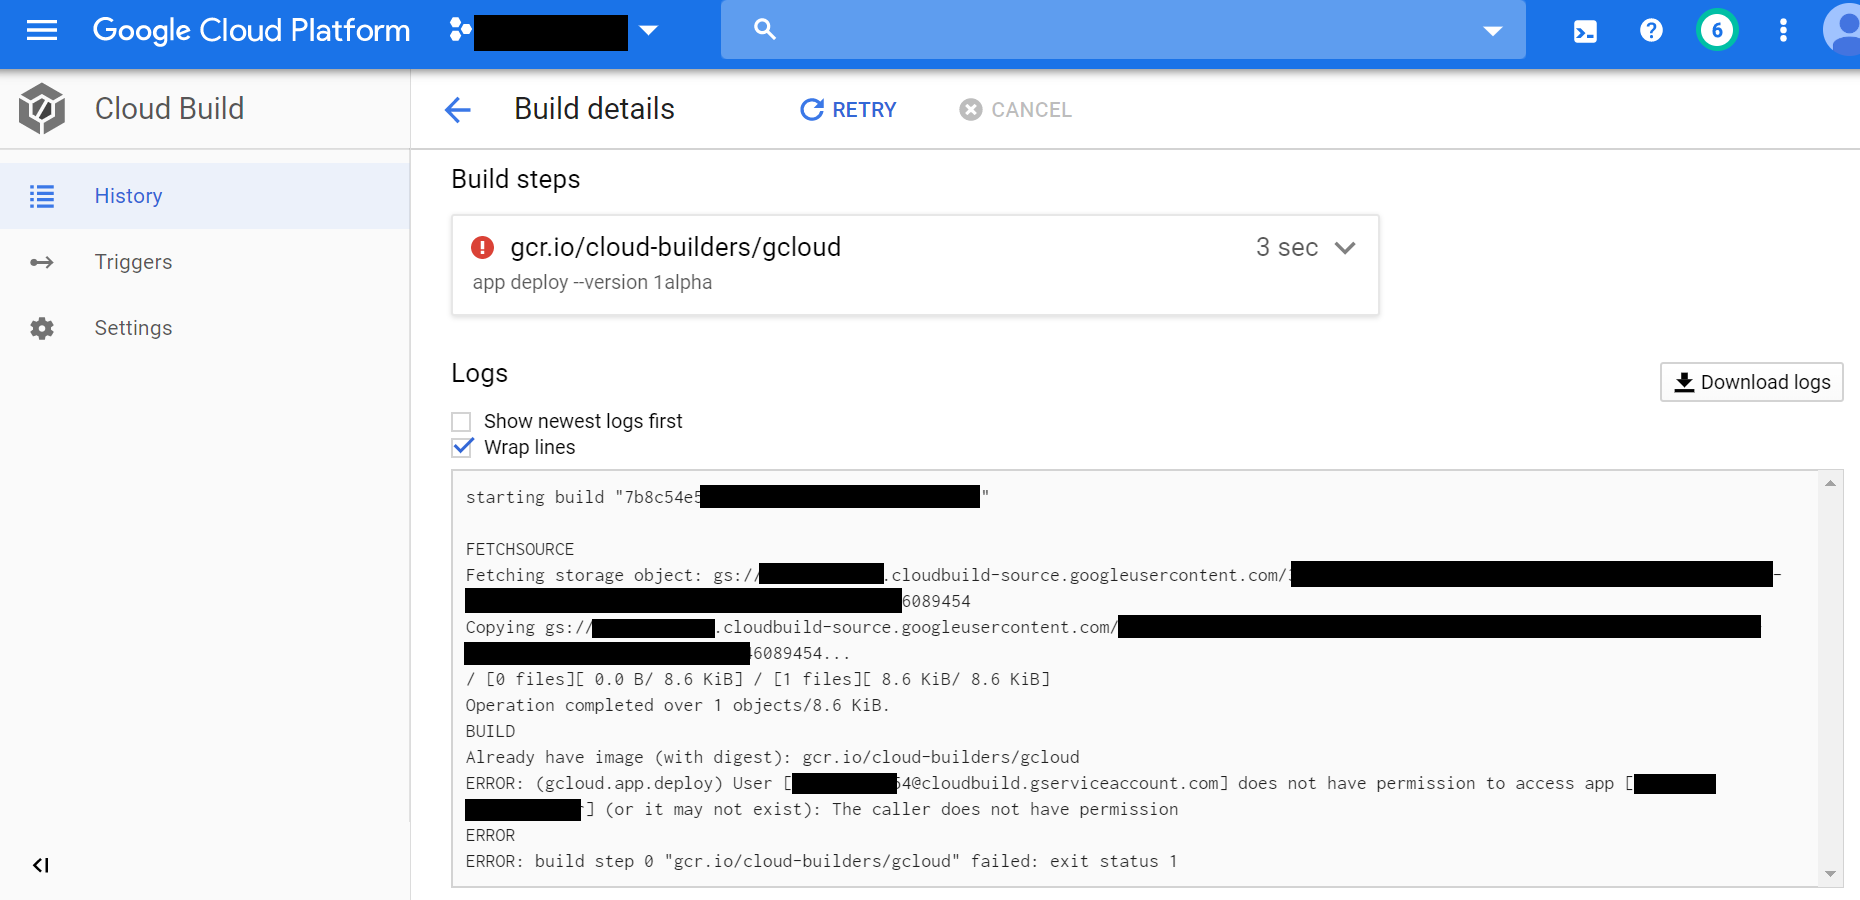Click the Cloud Build title
1860x900 pixels.
tap(169, 108)
